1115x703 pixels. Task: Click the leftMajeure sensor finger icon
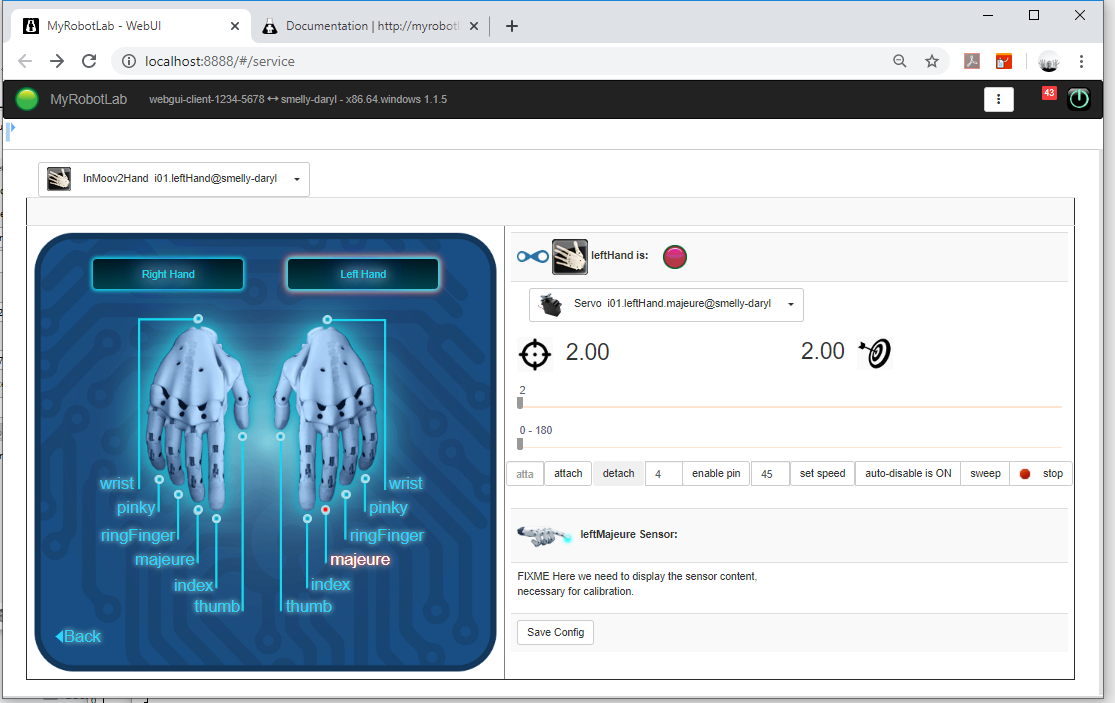544,535
